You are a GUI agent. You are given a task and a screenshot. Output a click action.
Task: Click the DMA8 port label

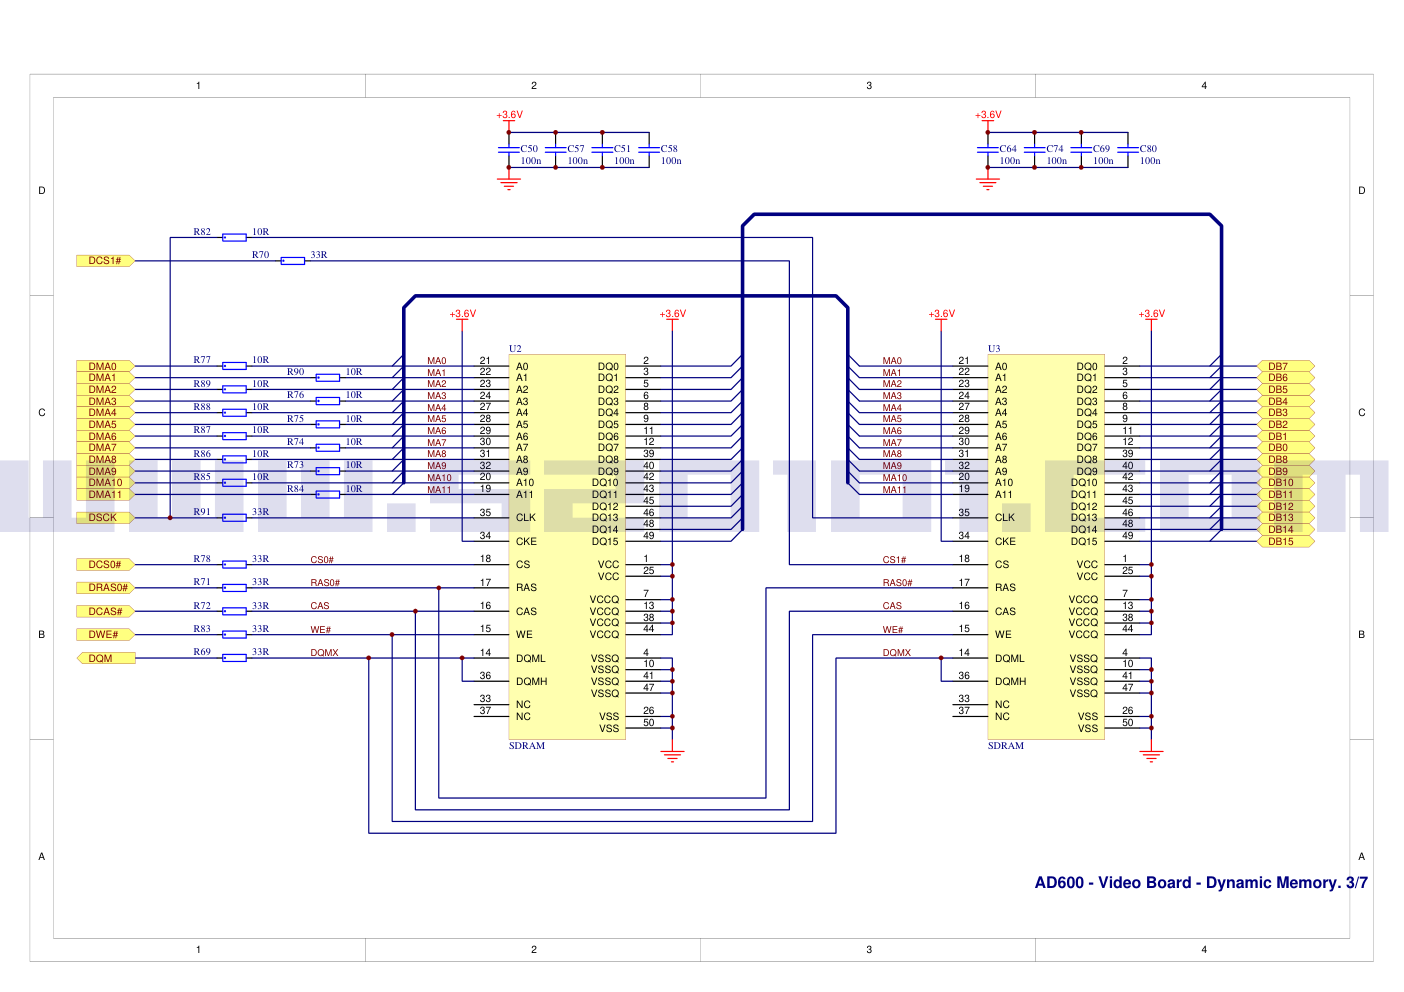click(105, 460)
